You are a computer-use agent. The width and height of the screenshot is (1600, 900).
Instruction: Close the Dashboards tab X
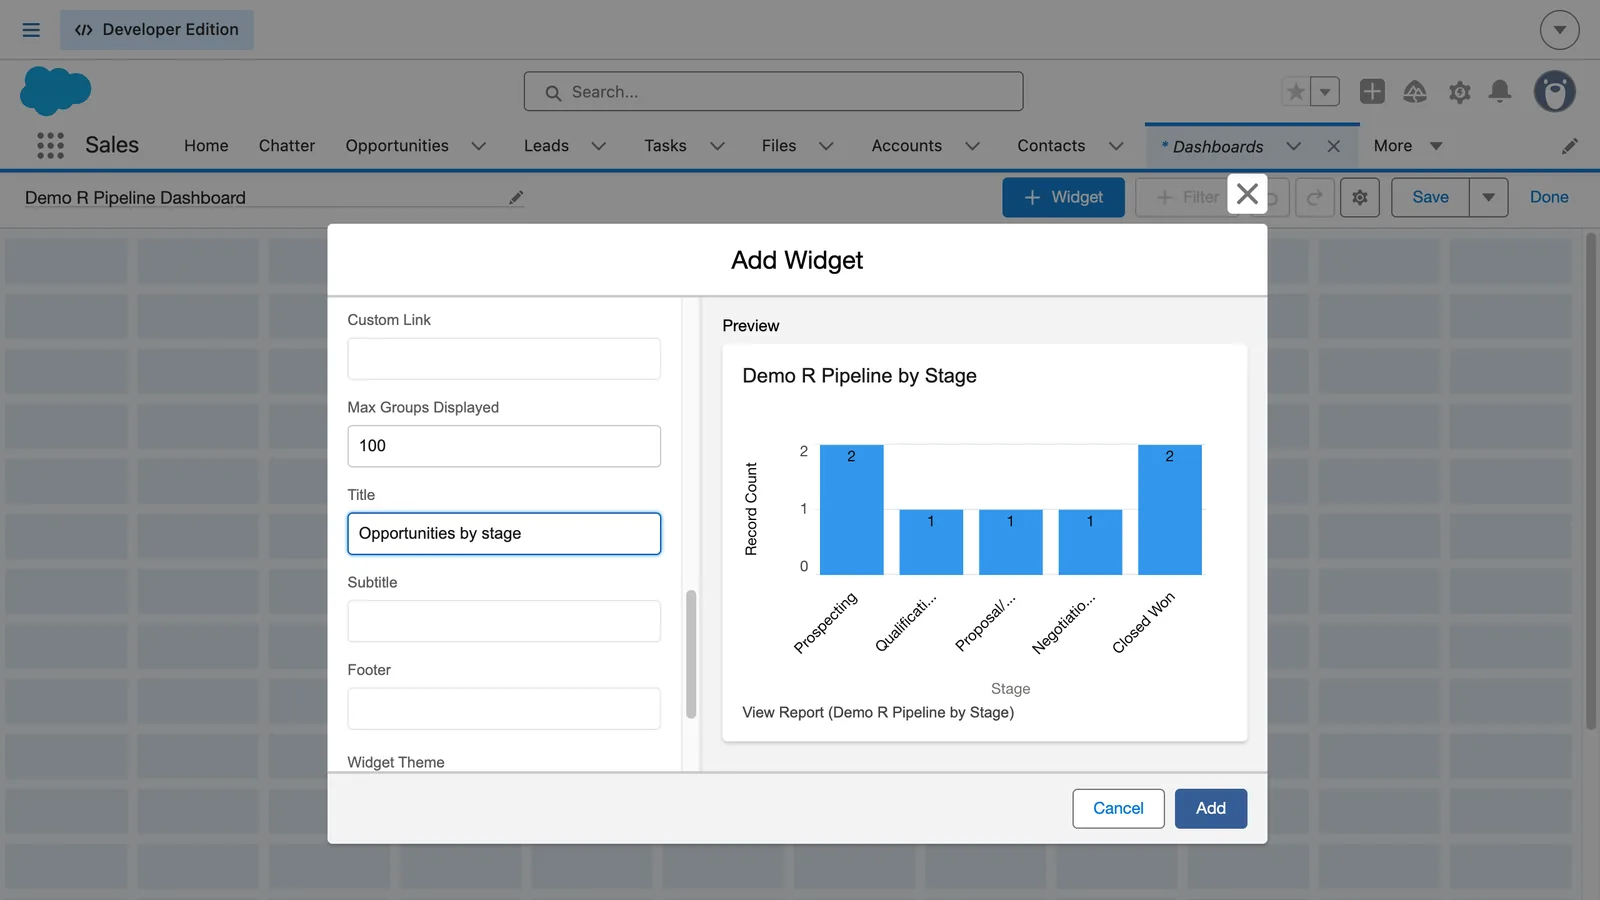coord(1333,146)
